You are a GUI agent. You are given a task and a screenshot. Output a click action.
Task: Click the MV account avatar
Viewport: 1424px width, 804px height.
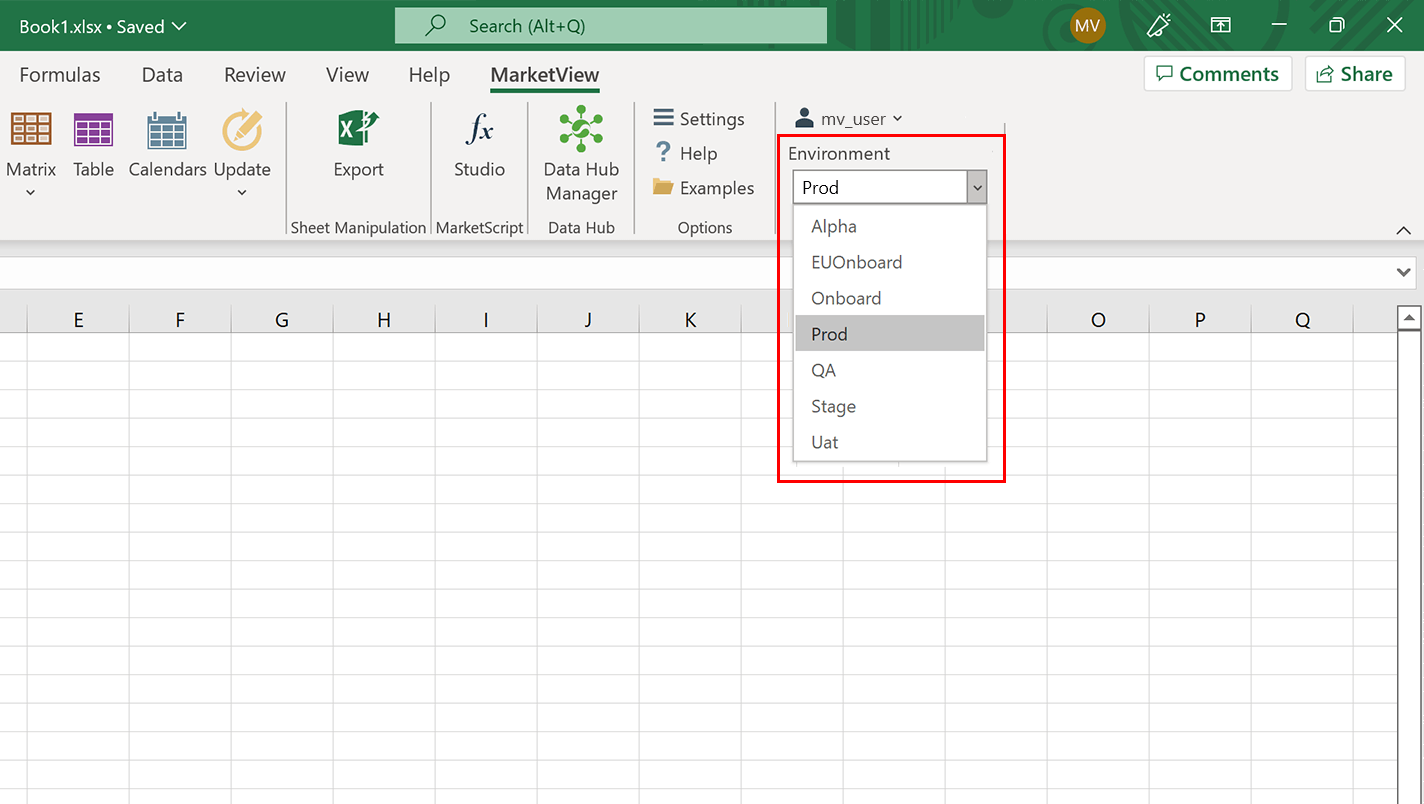click(1087, 26)
